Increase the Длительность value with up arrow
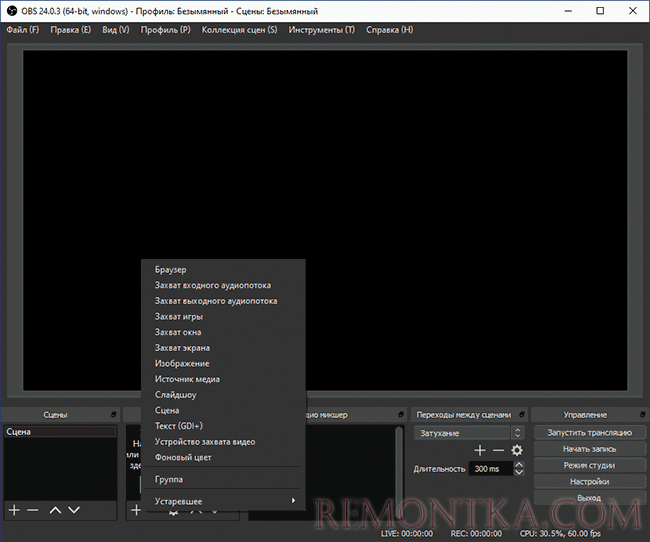Image resolution: width=650 pixels, height=542 pixels. pyautogui.click(x=518, y=464)
